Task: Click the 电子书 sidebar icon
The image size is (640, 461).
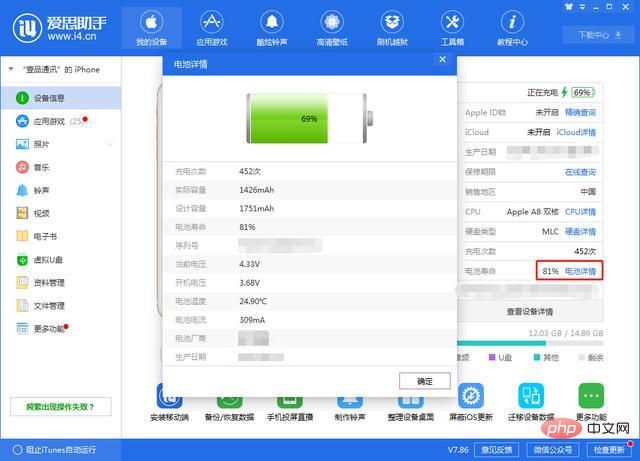Action: pos(22,236)
